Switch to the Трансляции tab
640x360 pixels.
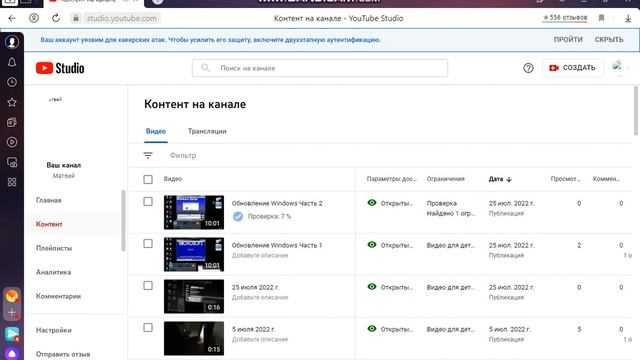point(207,131)
